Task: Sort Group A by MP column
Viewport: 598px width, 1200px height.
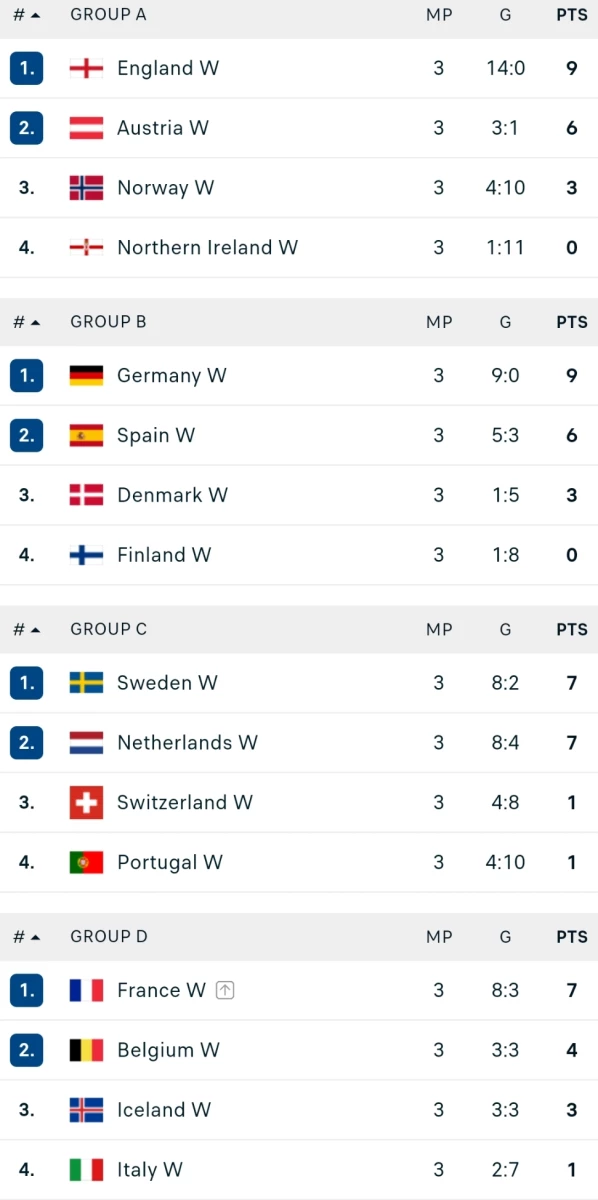Action: [x=439, y=15]
